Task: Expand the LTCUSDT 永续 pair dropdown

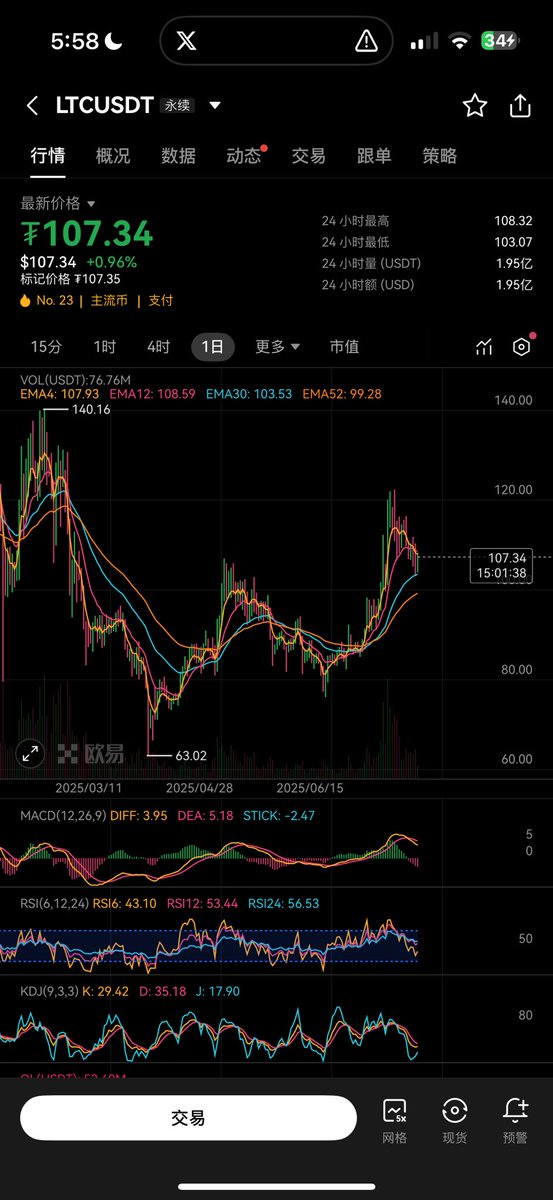Action: point(215,105)
